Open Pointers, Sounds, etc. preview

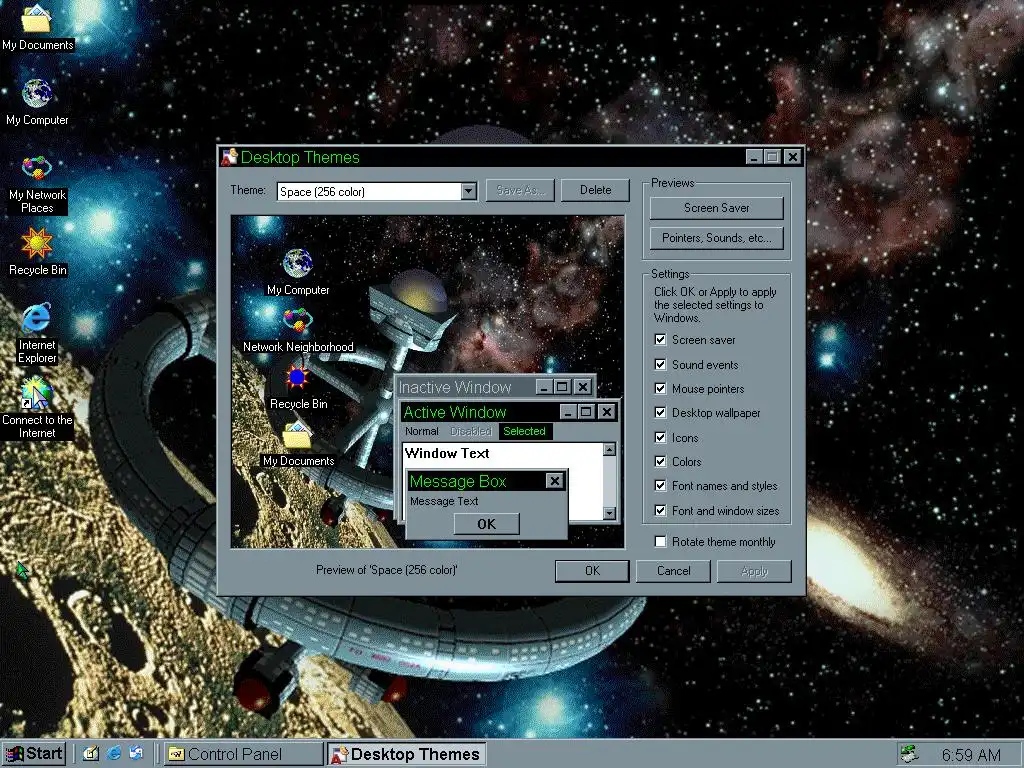coord(716,238)
